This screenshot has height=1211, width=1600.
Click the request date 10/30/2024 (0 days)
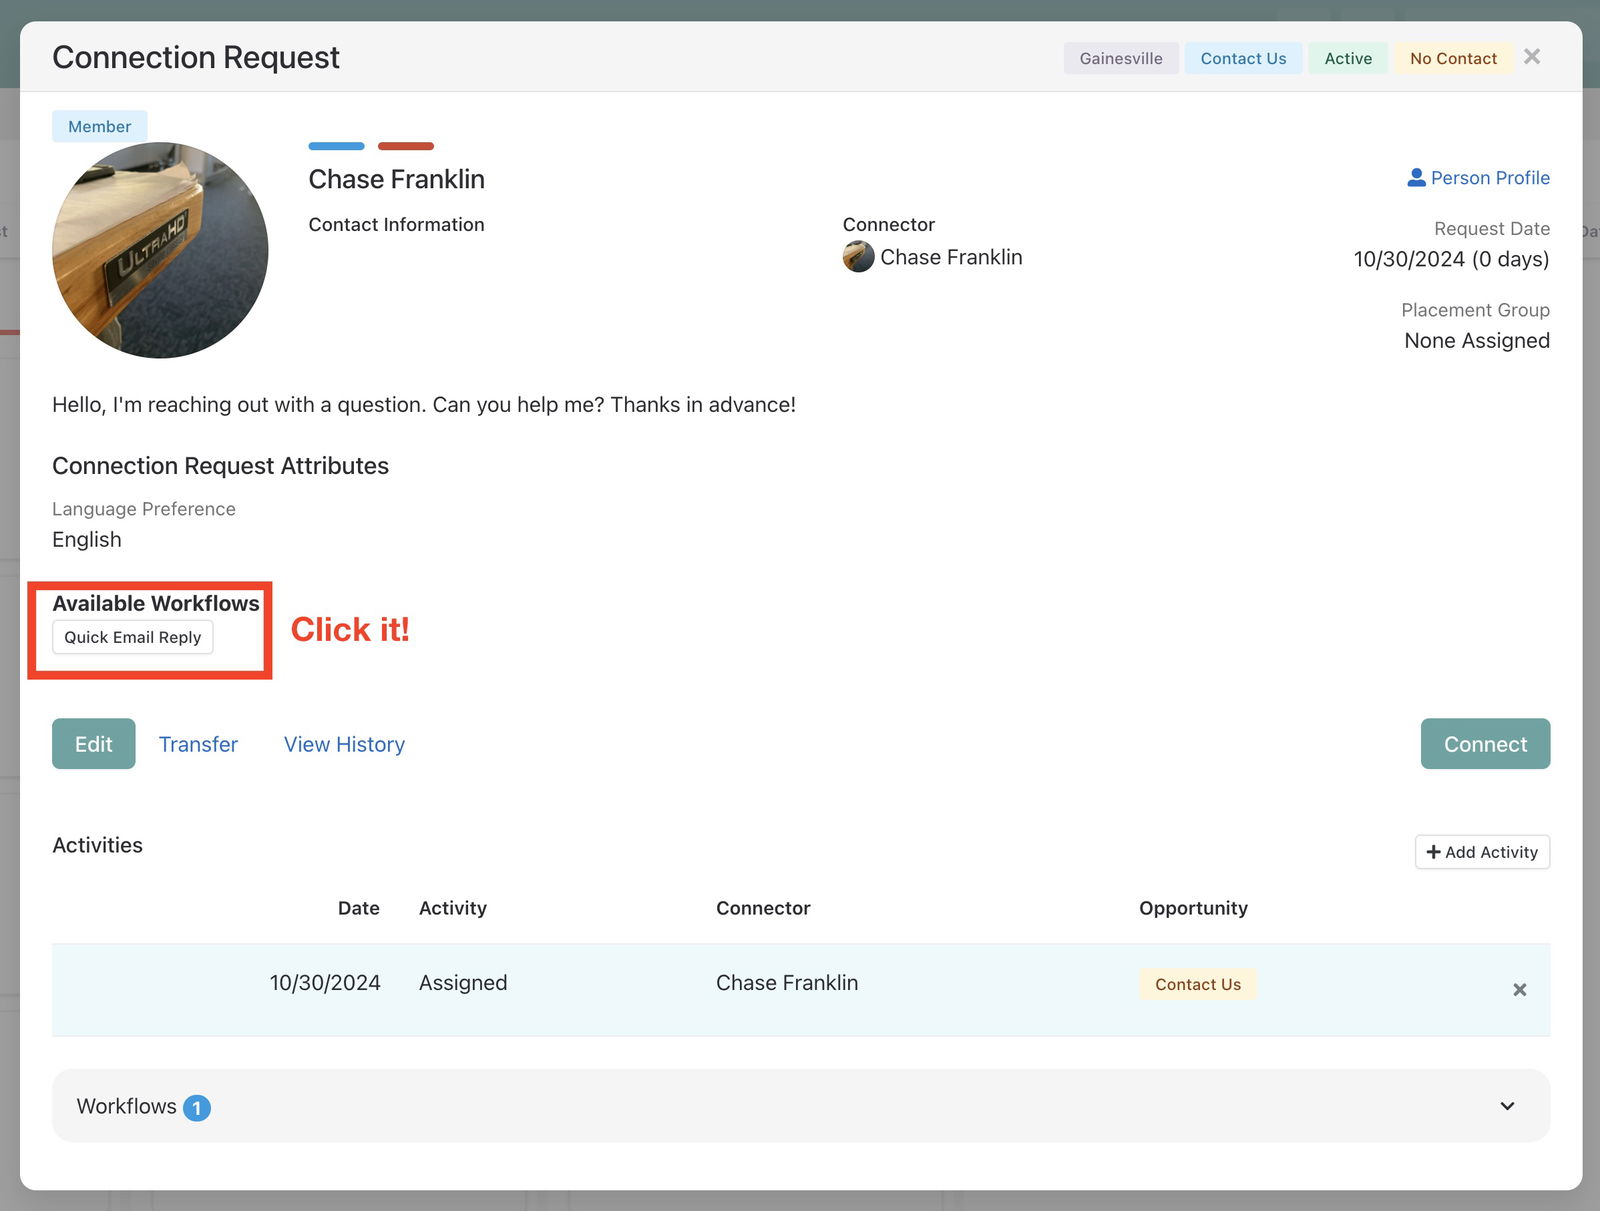tap(1451, 259)
